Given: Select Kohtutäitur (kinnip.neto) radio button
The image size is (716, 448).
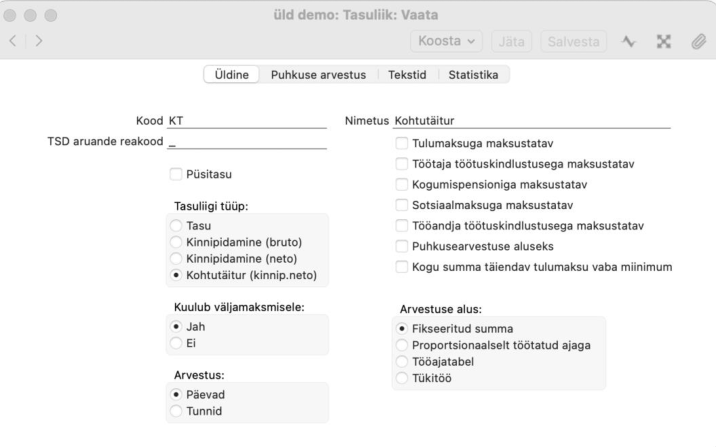Looking at the screenshot, I should 176,275.
